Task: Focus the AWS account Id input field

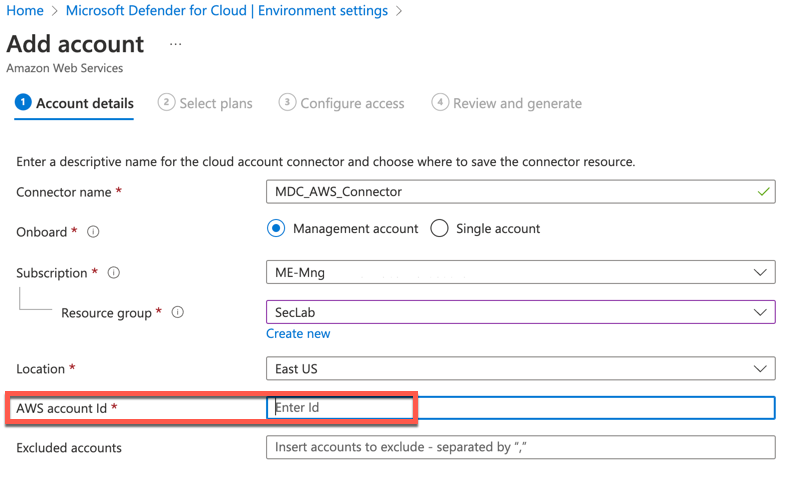Action: click(x=521, y=408)
